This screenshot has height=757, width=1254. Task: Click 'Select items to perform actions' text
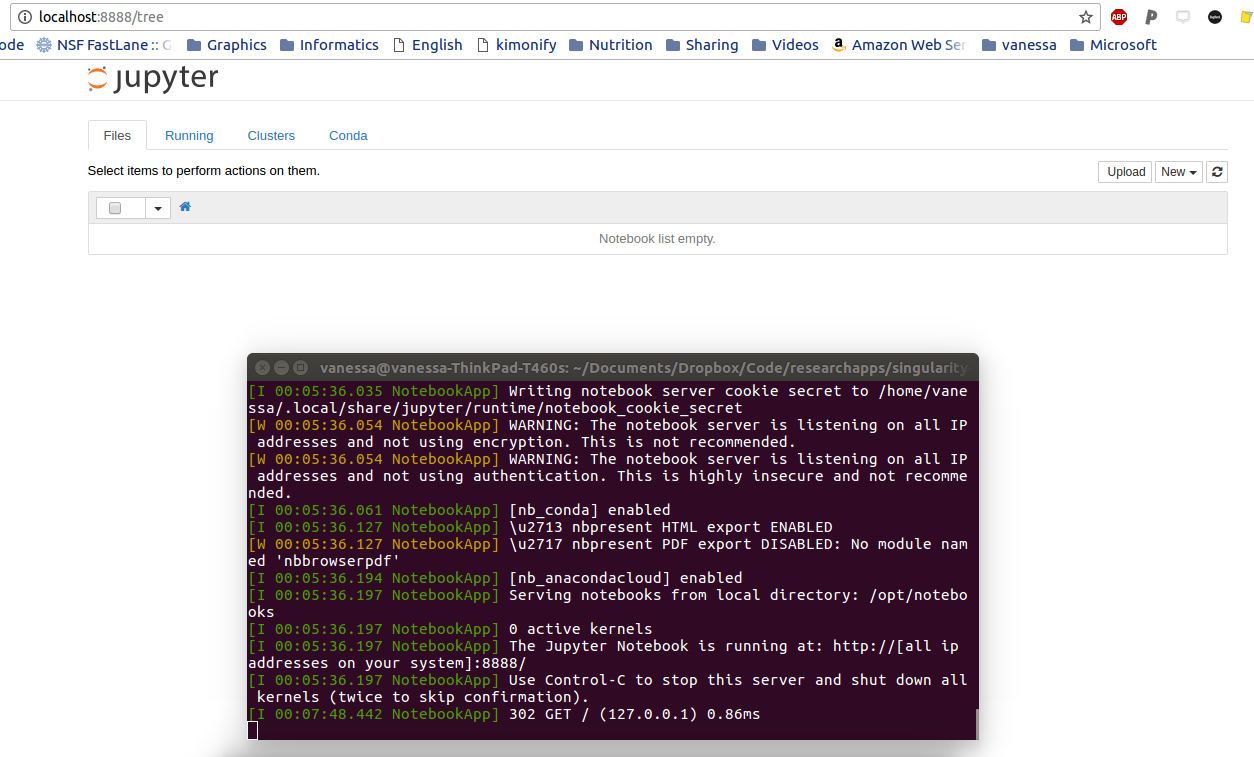pos(204,171)
